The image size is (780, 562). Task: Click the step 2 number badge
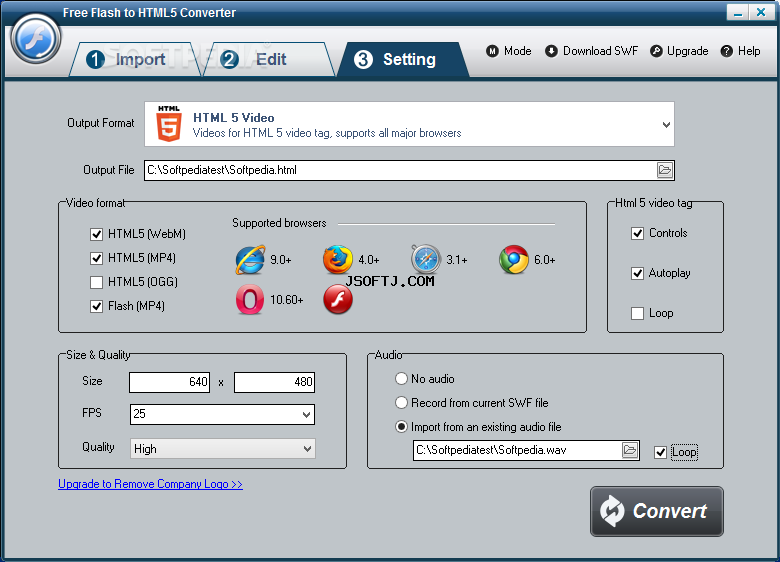pos(229,60)
